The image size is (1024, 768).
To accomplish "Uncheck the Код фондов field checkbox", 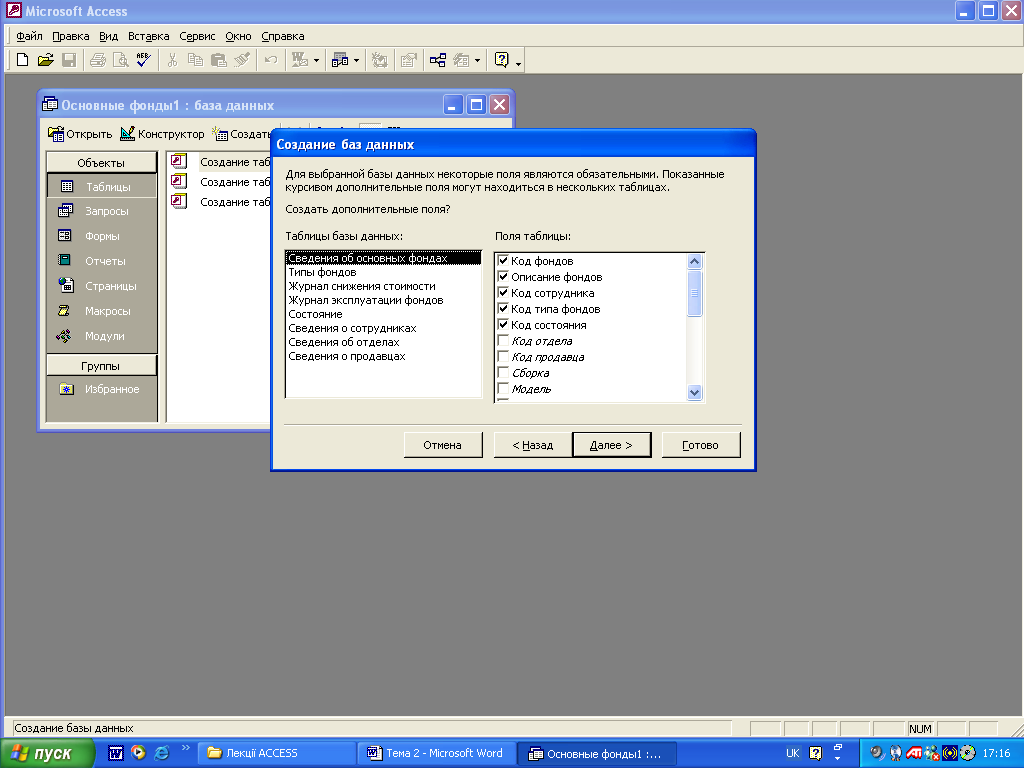I will click(x=504, y=261).
